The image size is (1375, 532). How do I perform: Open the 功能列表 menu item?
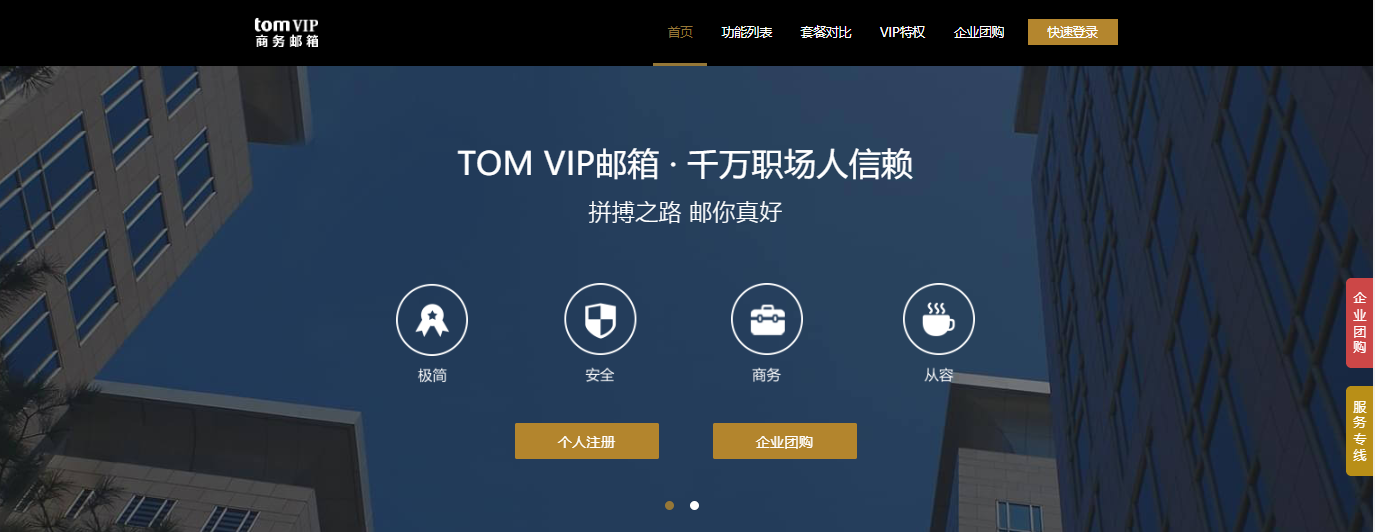[747, 32]
